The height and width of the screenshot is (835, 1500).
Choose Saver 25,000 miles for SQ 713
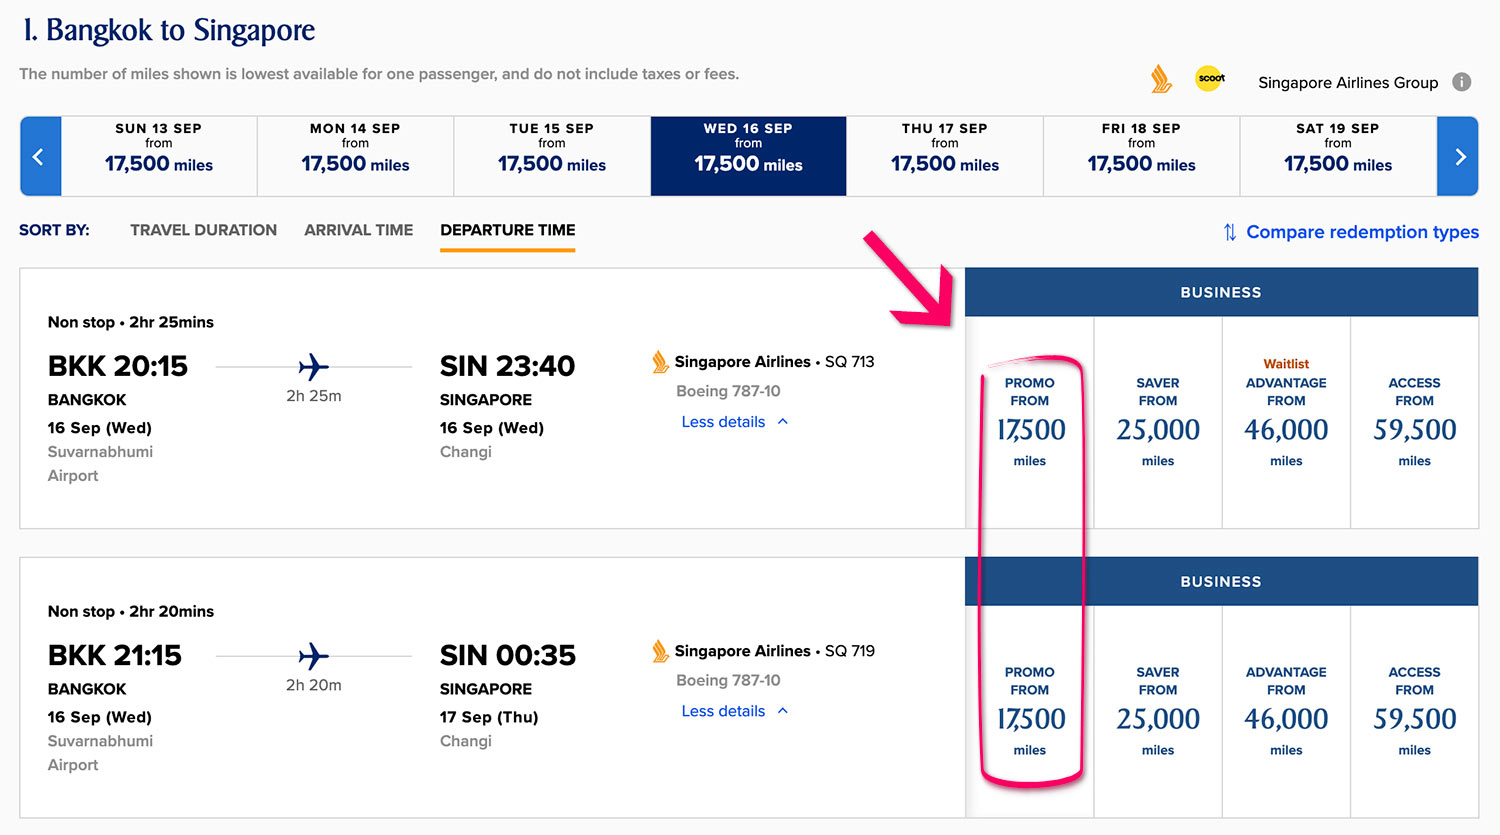[x=1158, y=422]
